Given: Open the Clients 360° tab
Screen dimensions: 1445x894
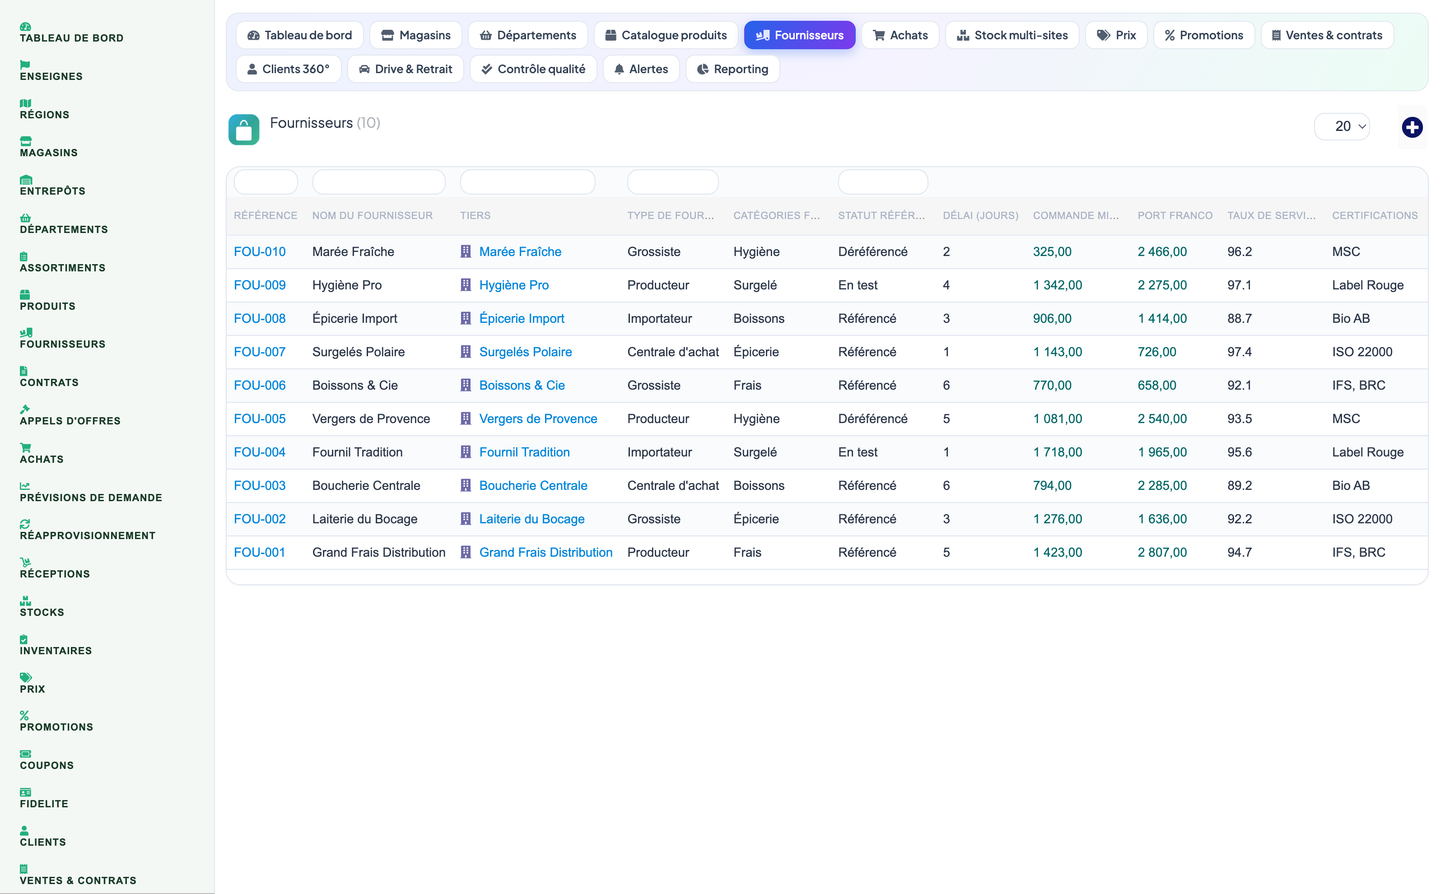Looking at the screenshot, I should tap(289, 69).
